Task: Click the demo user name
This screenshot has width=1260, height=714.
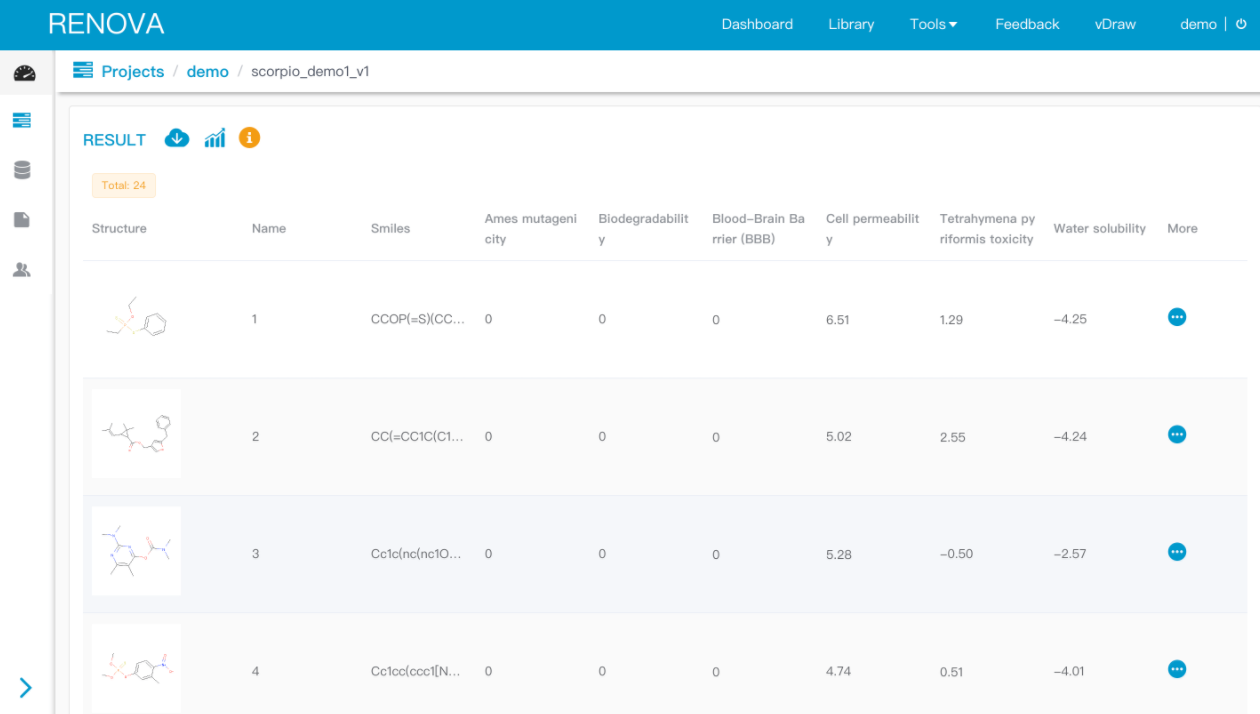Action: (1198, 24)
